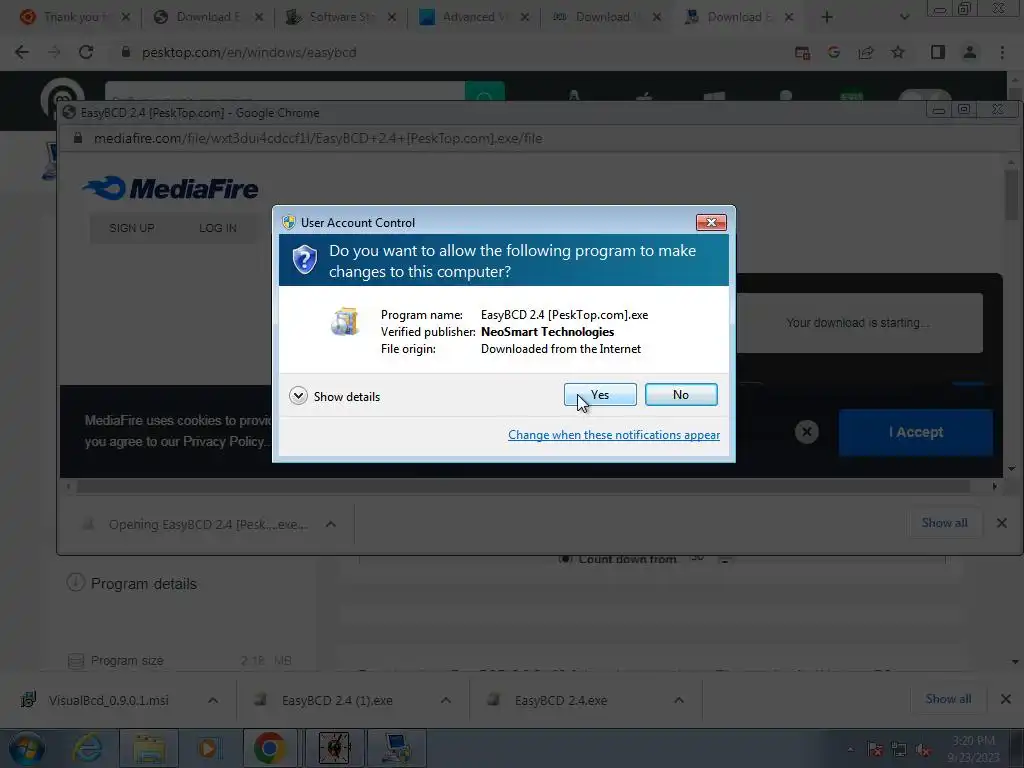Dismiss the MediaFire cookie banner X

click(807, 432)
